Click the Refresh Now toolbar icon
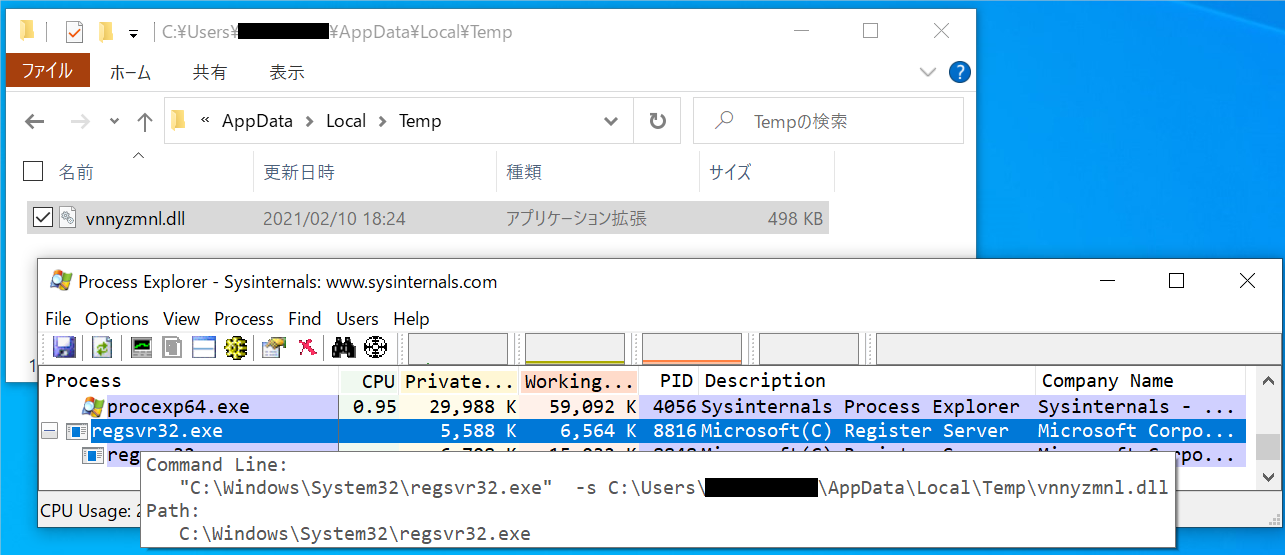Image resolution: width=1285 pixels, height=555 pixels. tap(102, 348)
